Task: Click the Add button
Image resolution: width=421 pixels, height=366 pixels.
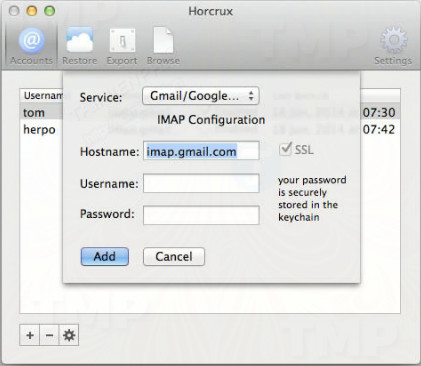Action: click(x=105, y=256)
